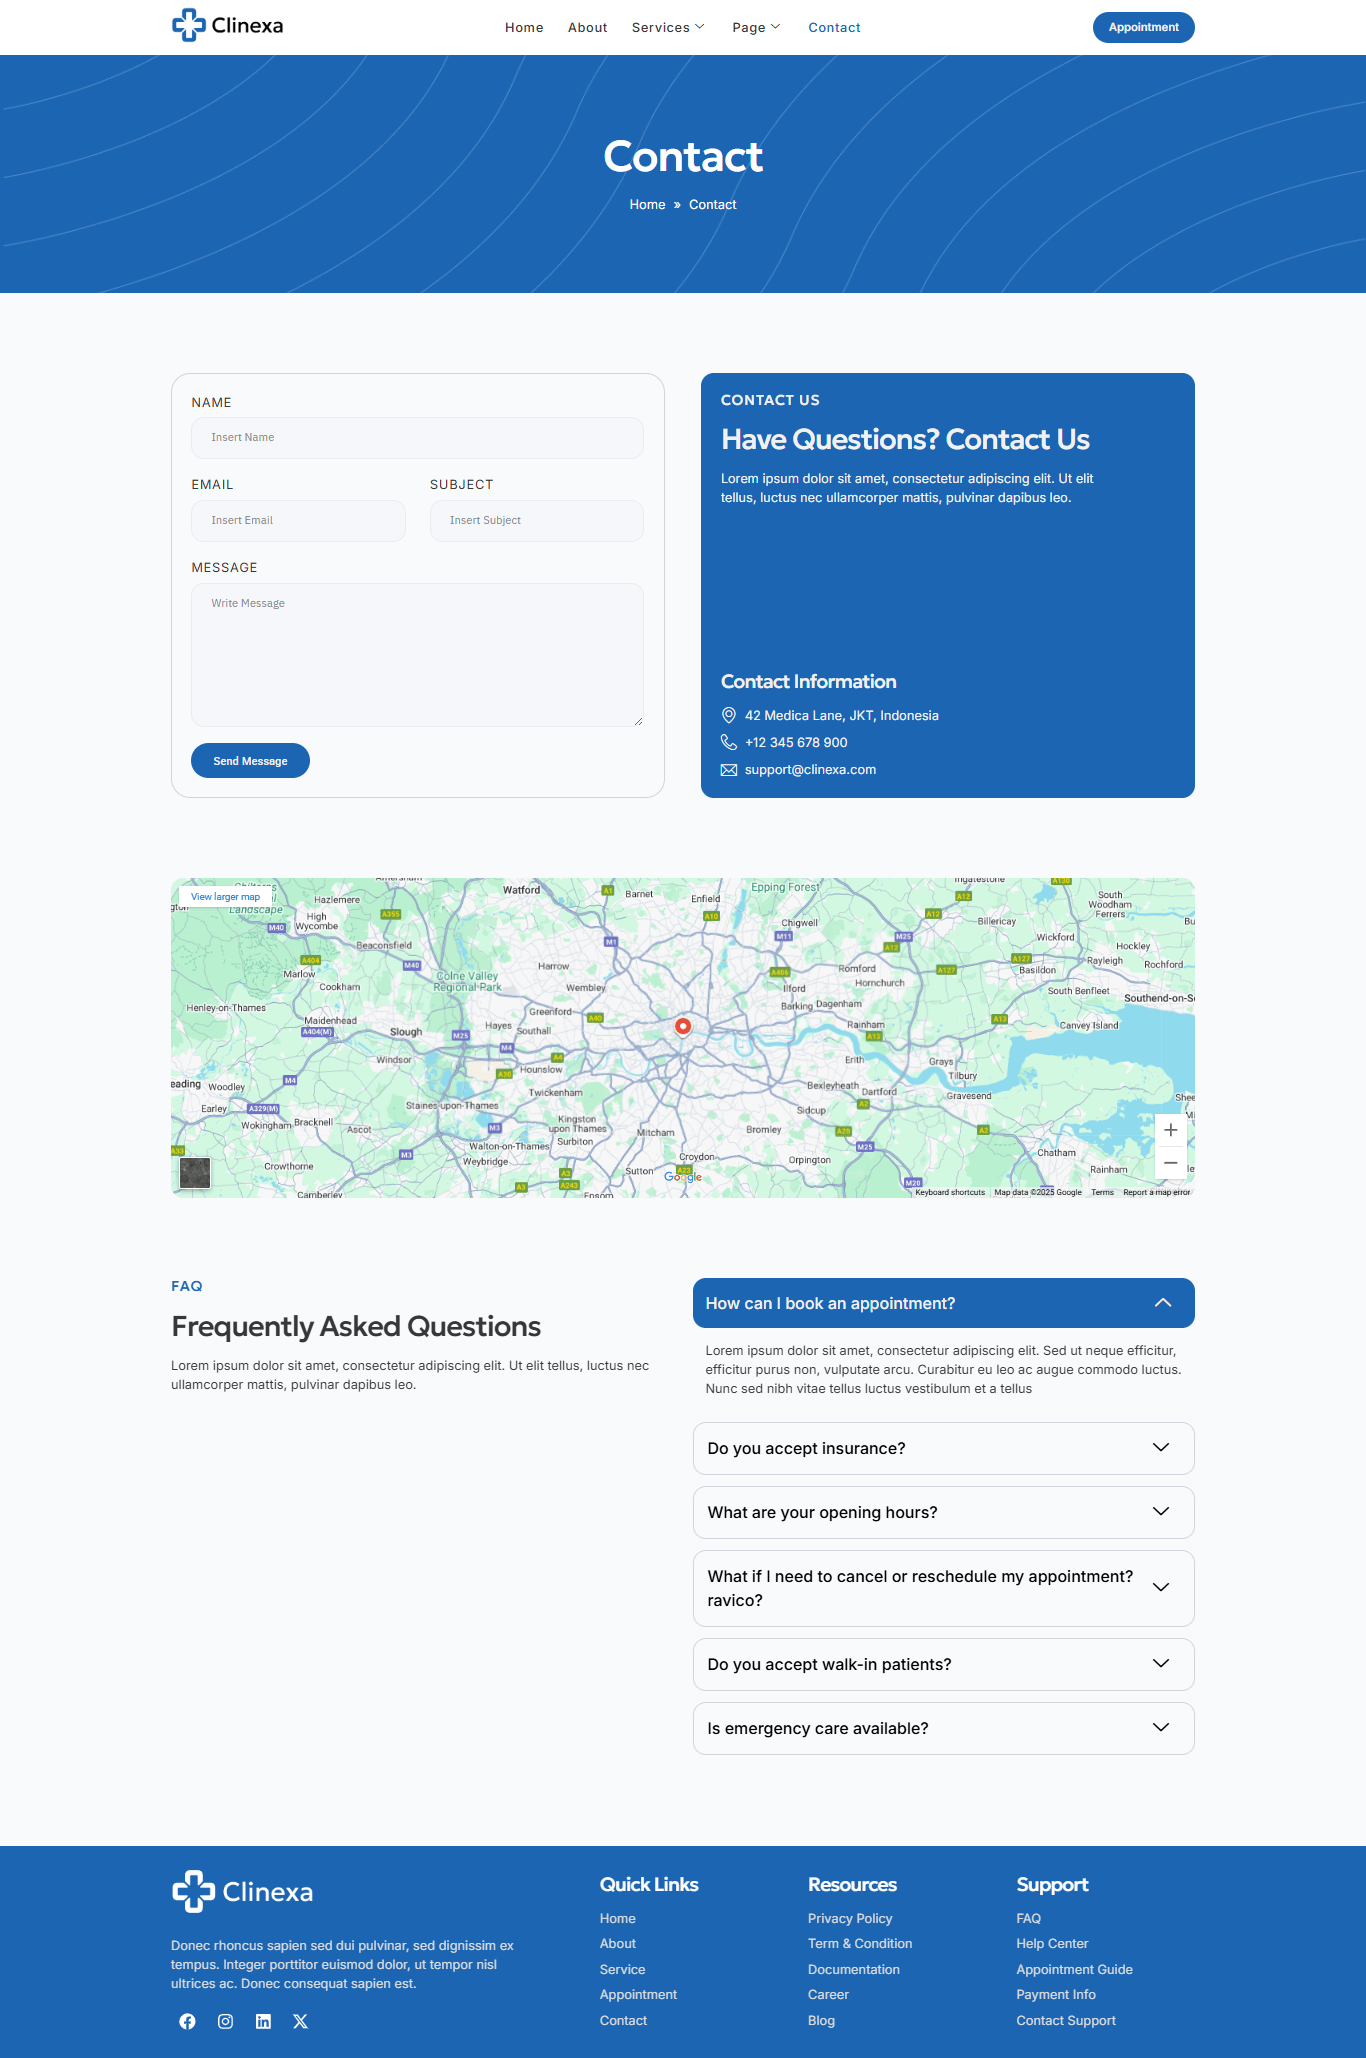
Task: Open Term & Condition in footer
Action: tap(860, 1943)
